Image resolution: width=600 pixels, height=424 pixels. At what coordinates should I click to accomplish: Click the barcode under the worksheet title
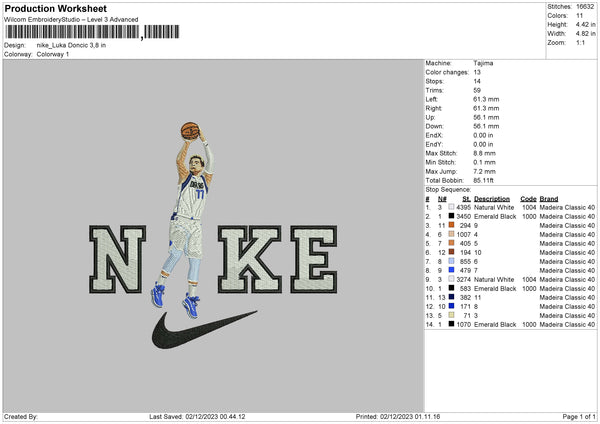coord(92,32)
